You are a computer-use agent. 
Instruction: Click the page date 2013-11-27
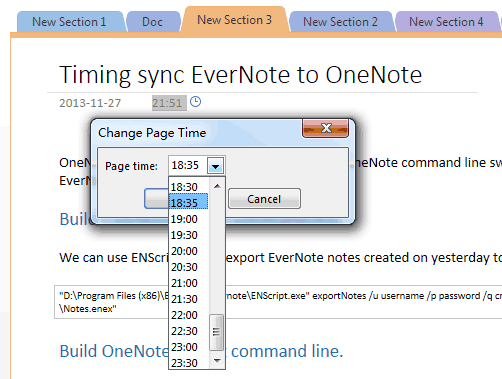[x=90, y=103]
